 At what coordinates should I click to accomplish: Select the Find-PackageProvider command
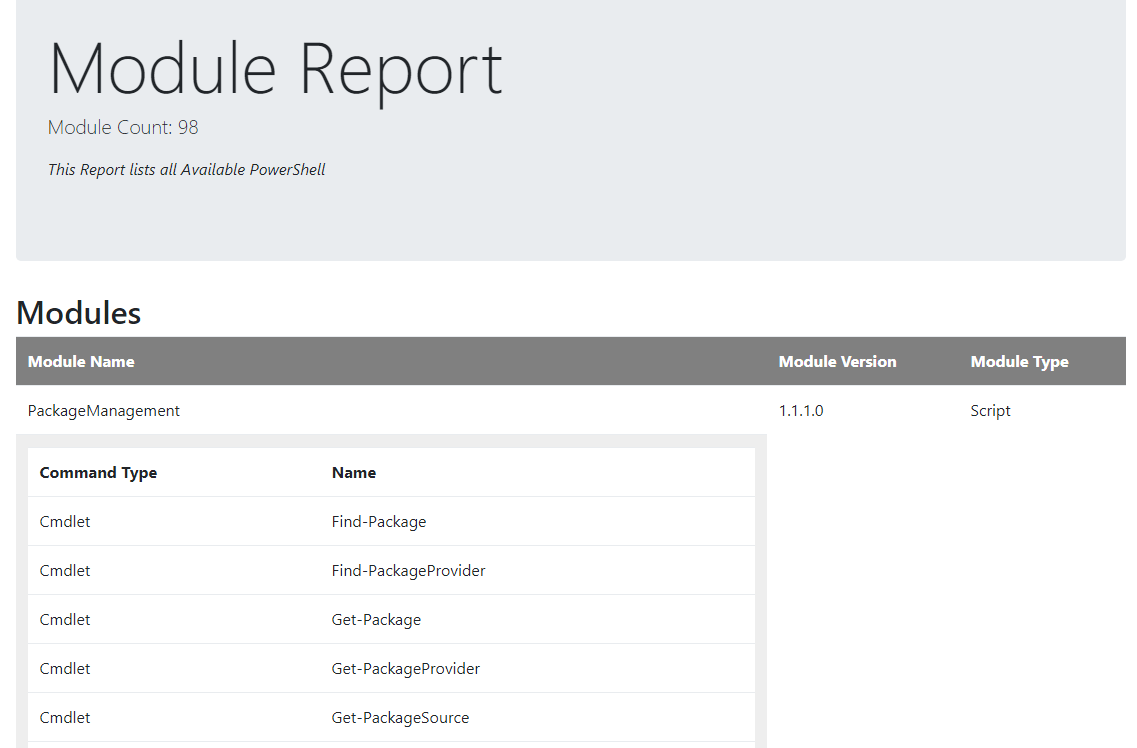coord(408,570)
